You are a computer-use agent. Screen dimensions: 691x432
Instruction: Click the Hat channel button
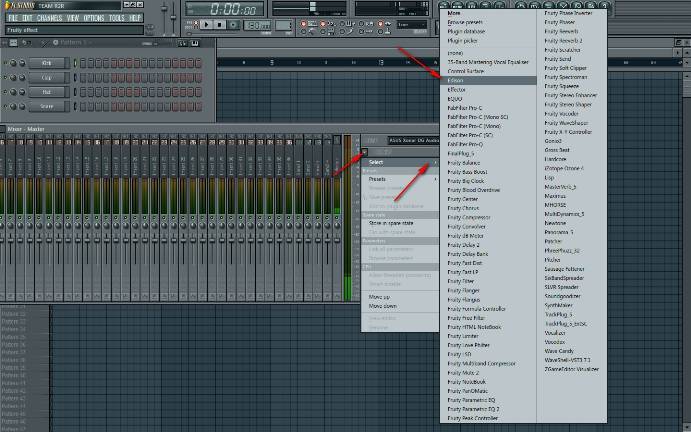48,92
